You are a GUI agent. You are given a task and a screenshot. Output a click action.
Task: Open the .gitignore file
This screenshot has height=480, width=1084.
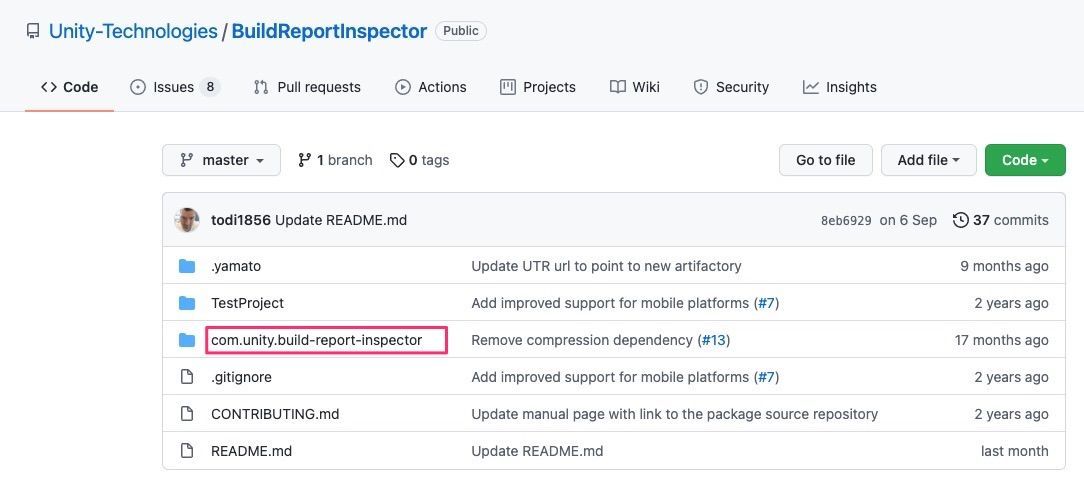click(241, 378)
